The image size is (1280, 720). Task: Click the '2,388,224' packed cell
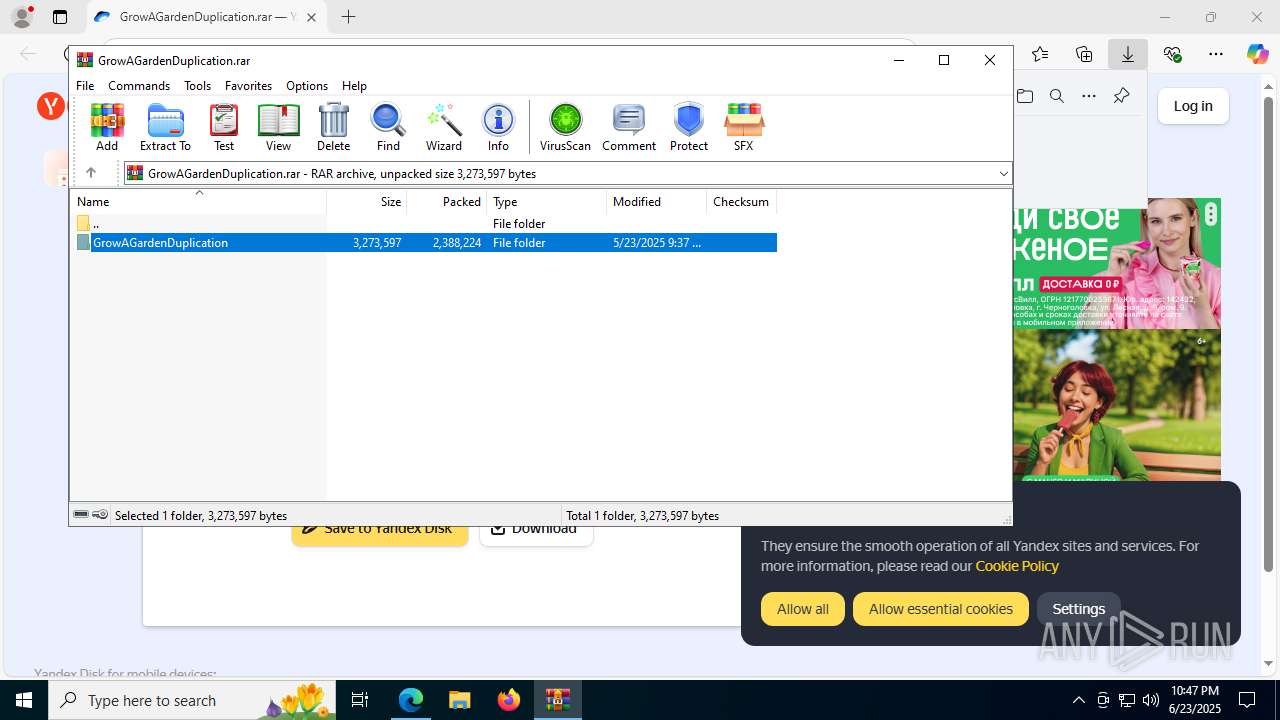point(457,243)
